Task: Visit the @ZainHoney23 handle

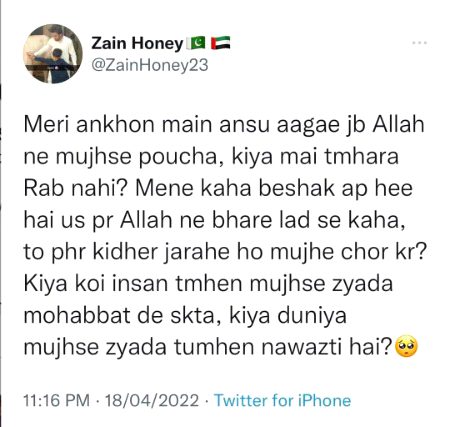Action: pyautogui.click(x=150, y=65)
